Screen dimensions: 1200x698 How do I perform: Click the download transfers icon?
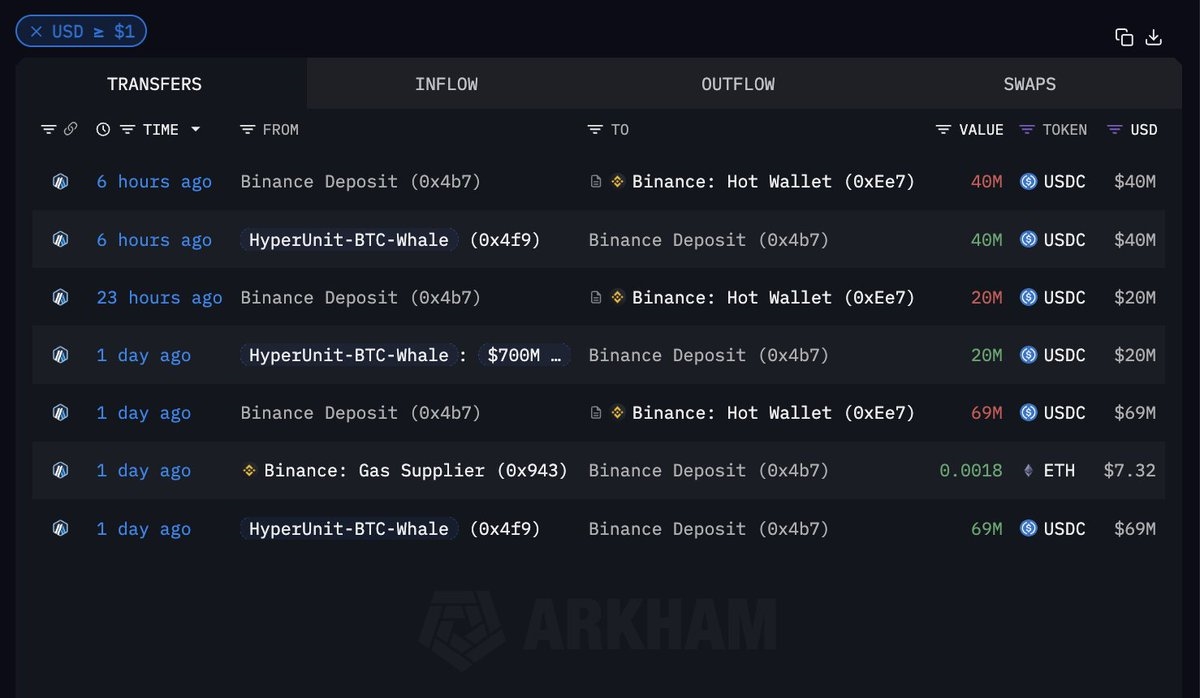pyautogui.click(x=1153, y=37)
